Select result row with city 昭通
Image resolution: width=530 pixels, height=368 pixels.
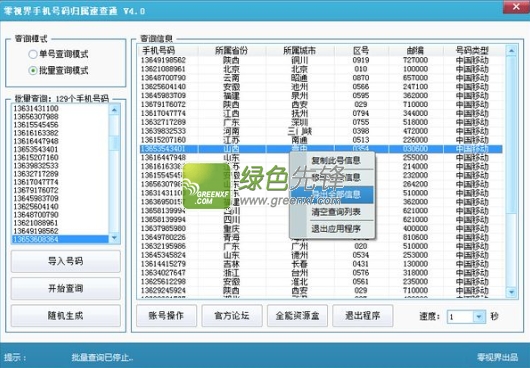coord(321,78)
